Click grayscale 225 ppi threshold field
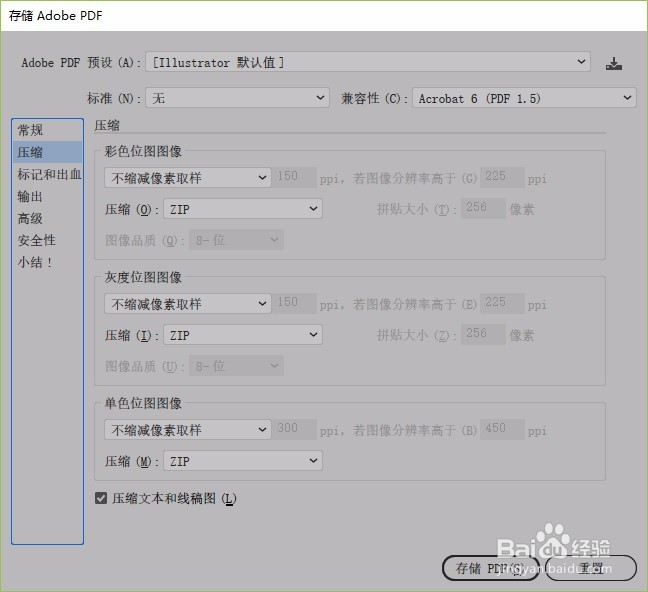648x592 pixels. coord(502,303)
